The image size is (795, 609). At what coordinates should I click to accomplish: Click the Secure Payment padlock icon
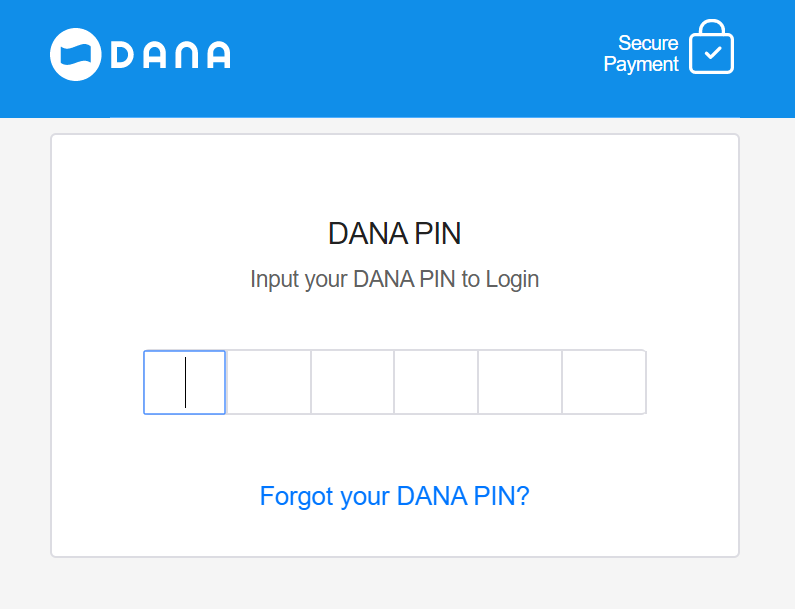(711, 48)
